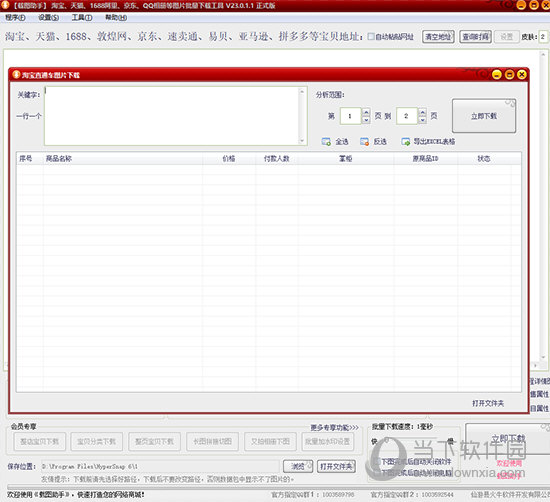Click 立即下载 in the Taobao dialog
The image size is (550, 502).
[484, 116]
